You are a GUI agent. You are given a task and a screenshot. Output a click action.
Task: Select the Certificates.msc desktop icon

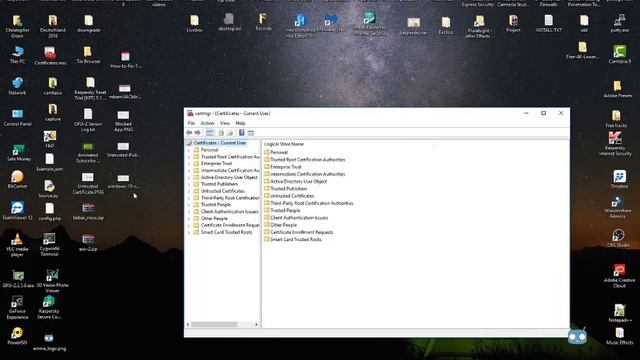pyautogui.click(x=50, y=56)
